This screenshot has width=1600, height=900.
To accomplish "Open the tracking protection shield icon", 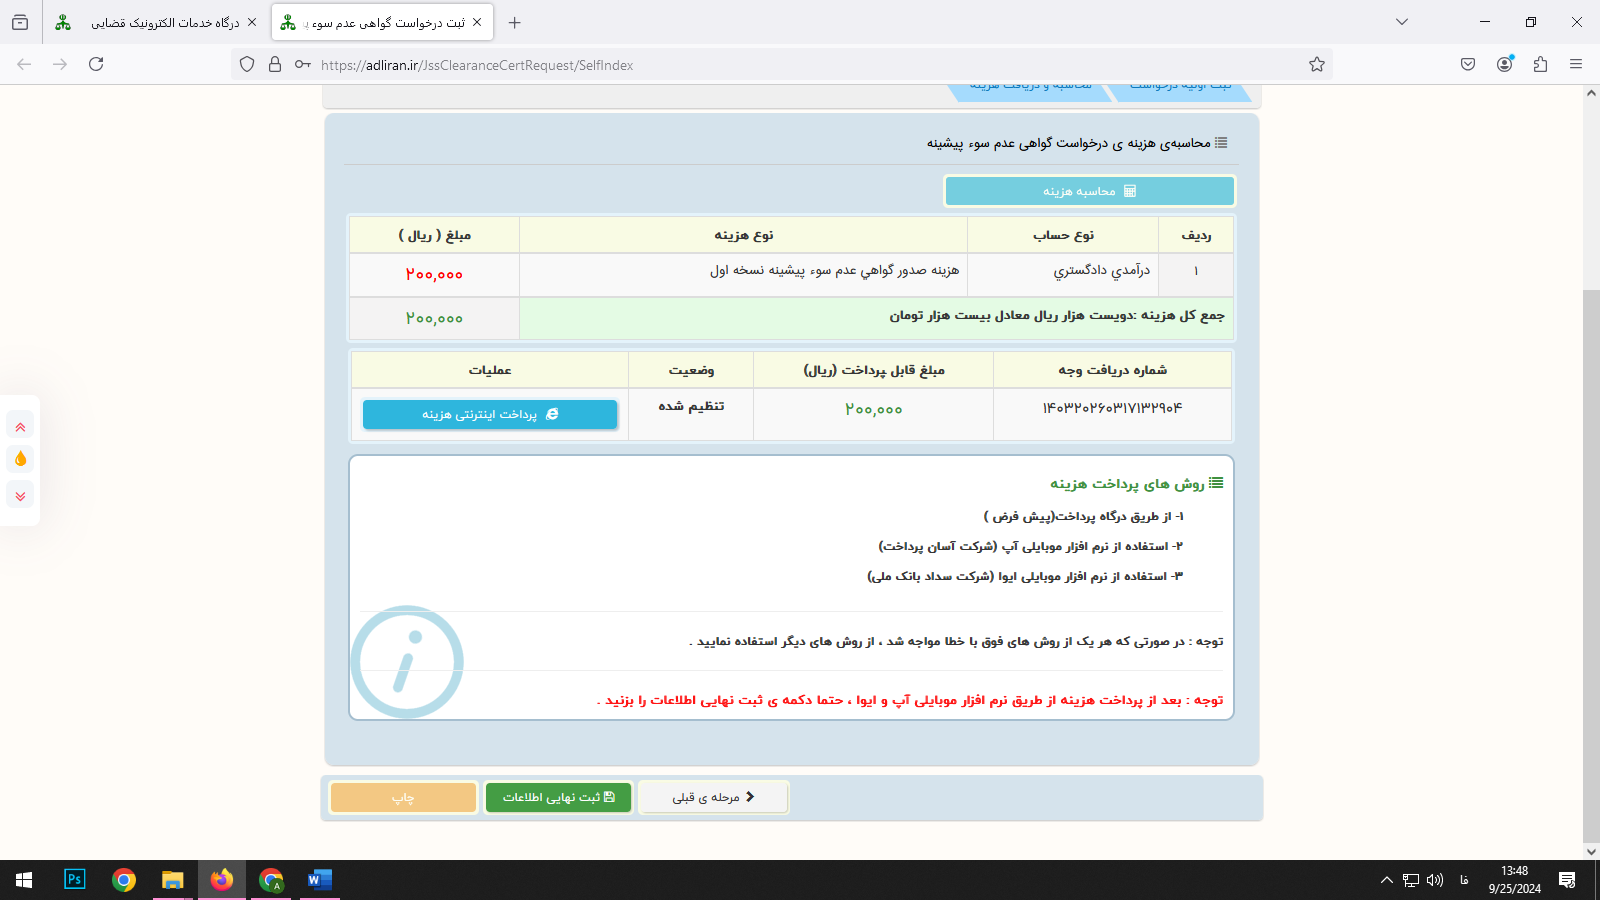I will pyautogui.click(x=247, y=65).
